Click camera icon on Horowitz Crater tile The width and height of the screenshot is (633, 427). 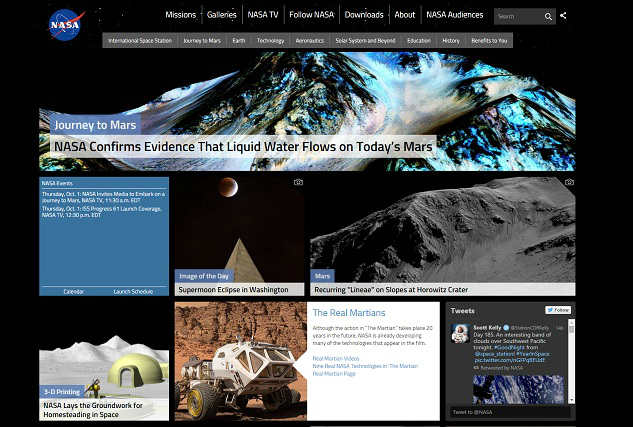coord(569,182)
